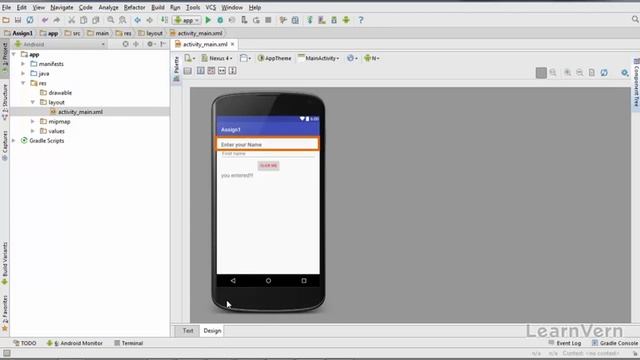The width and height of the screenshot is (640, 360).
Task: Zoom in on the design preview
Action: [x=567, y=73]
